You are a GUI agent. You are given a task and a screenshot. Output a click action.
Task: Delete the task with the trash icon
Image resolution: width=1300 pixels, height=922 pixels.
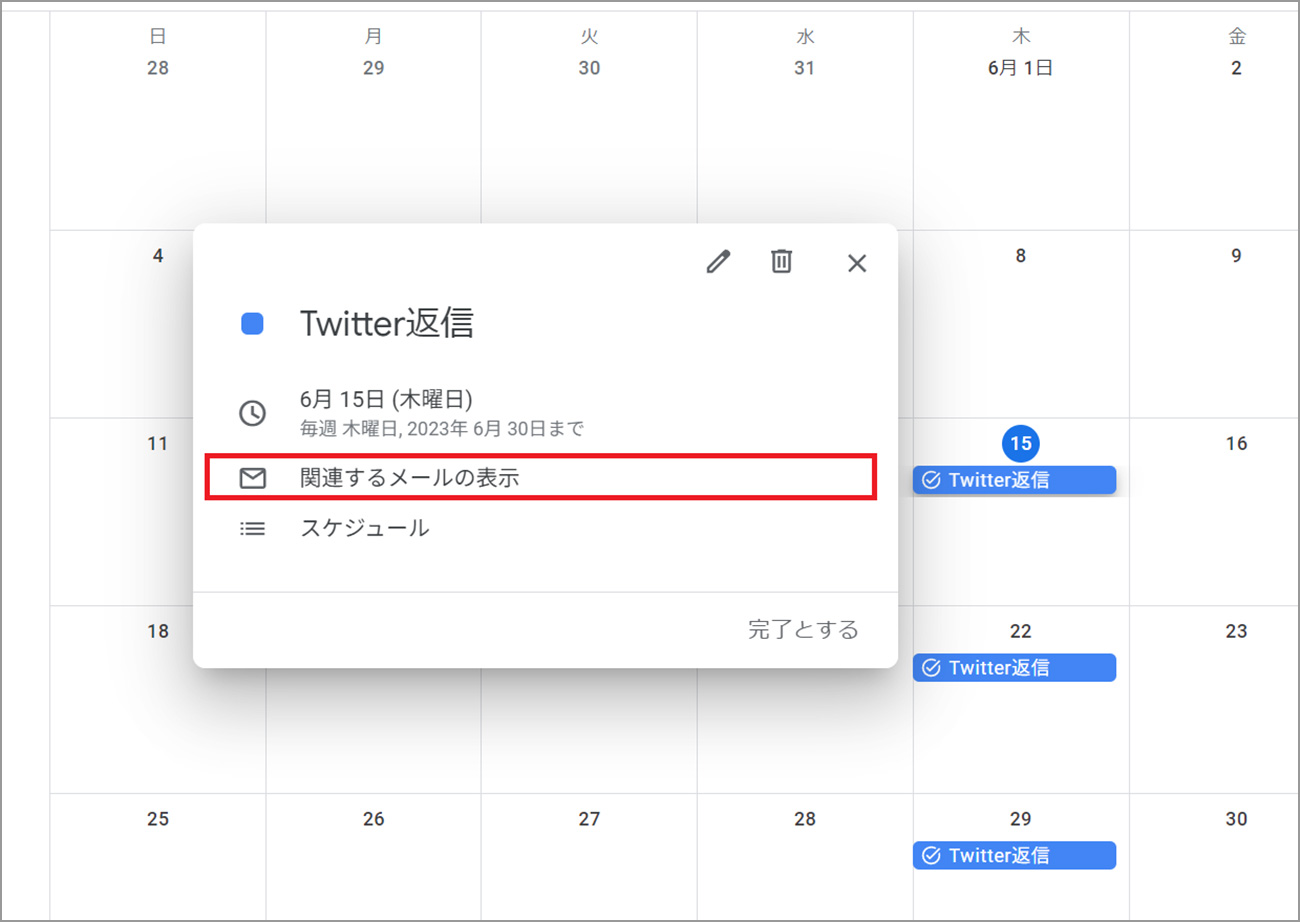tap(781, 262)
